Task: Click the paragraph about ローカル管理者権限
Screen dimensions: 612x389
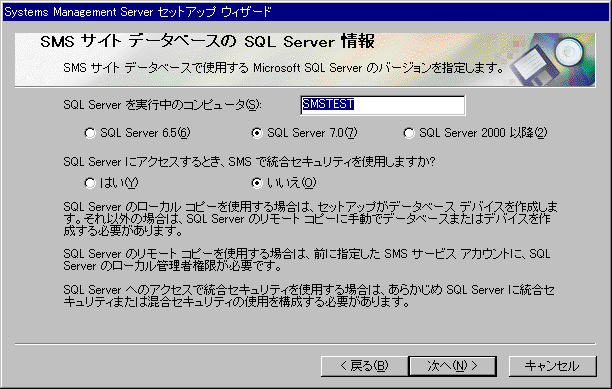Action: click(x=307, y=260)
